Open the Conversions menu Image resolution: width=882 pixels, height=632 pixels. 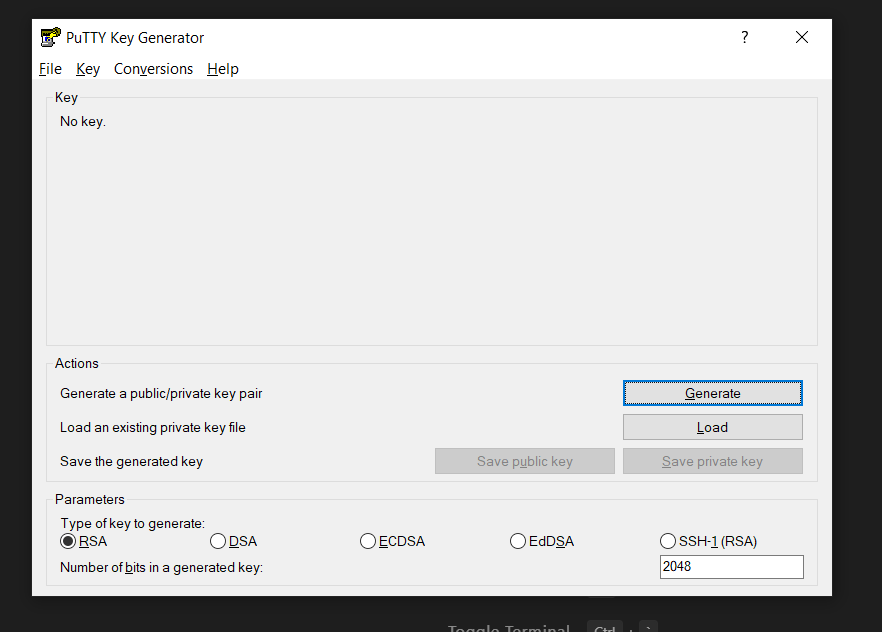click(x=153, y=68)
